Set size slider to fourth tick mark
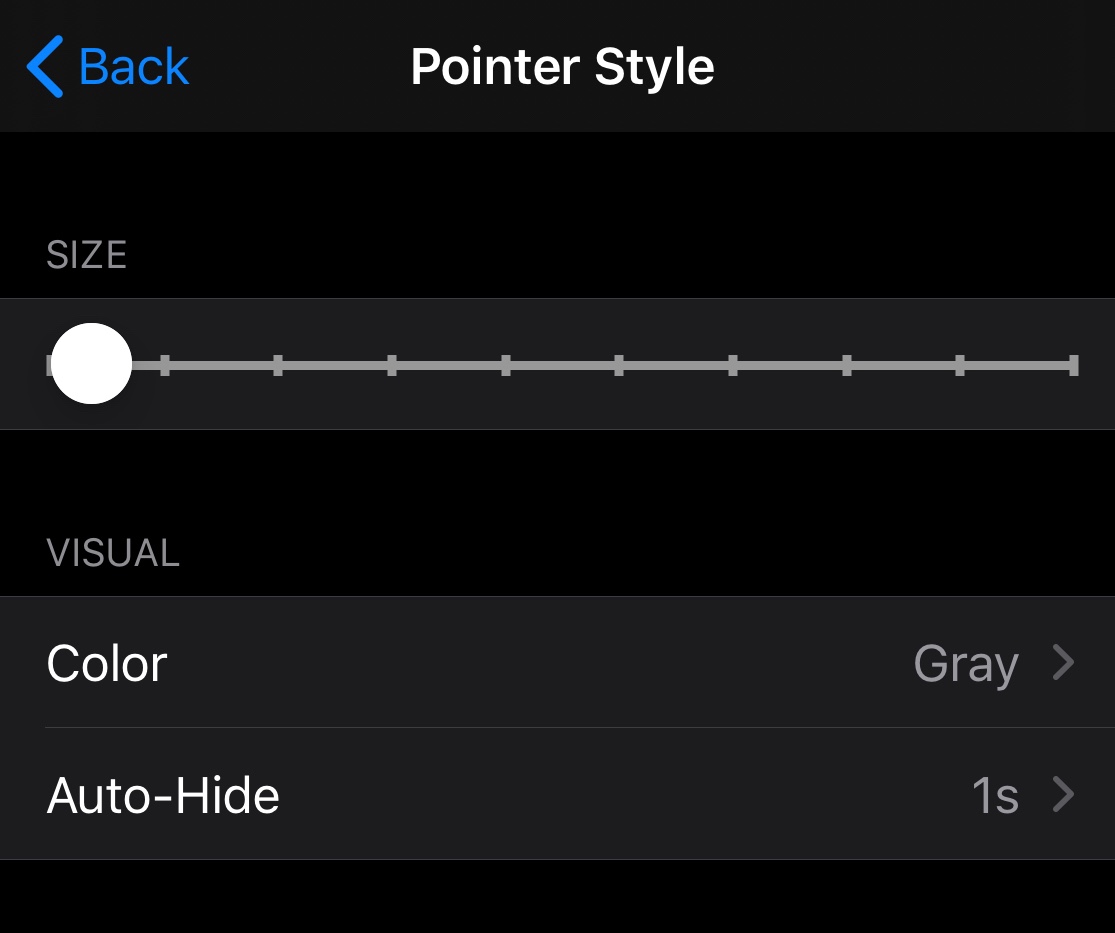 (x=392, y=365)
